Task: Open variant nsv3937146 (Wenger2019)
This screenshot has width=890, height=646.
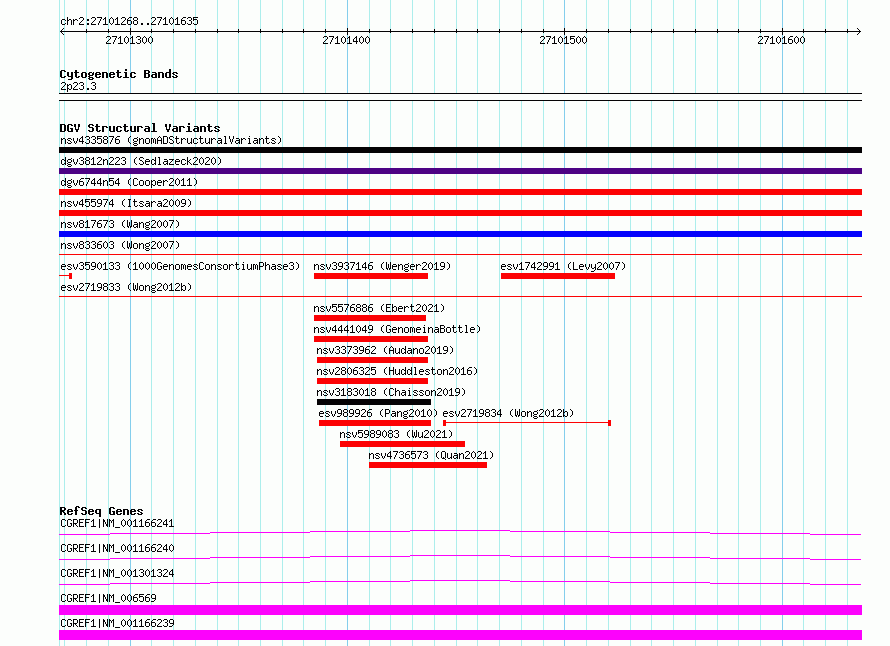Action: pos(382,266)
